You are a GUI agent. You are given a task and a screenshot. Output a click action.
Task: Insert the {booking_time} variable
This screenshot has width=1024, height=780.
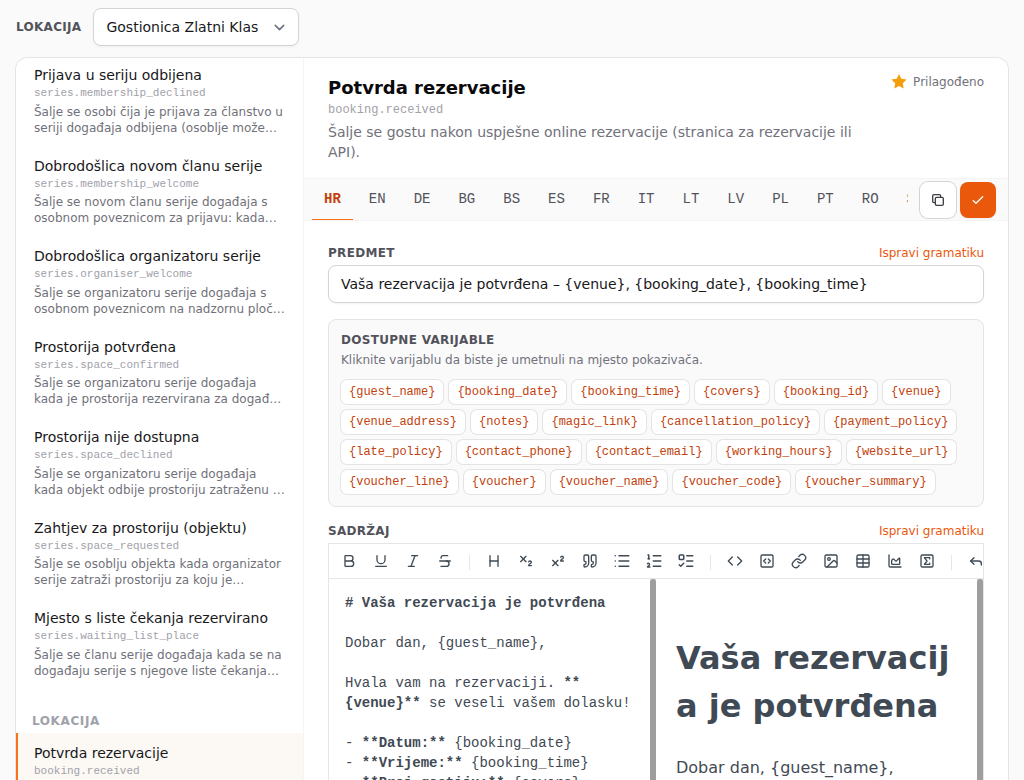[630, 391]
